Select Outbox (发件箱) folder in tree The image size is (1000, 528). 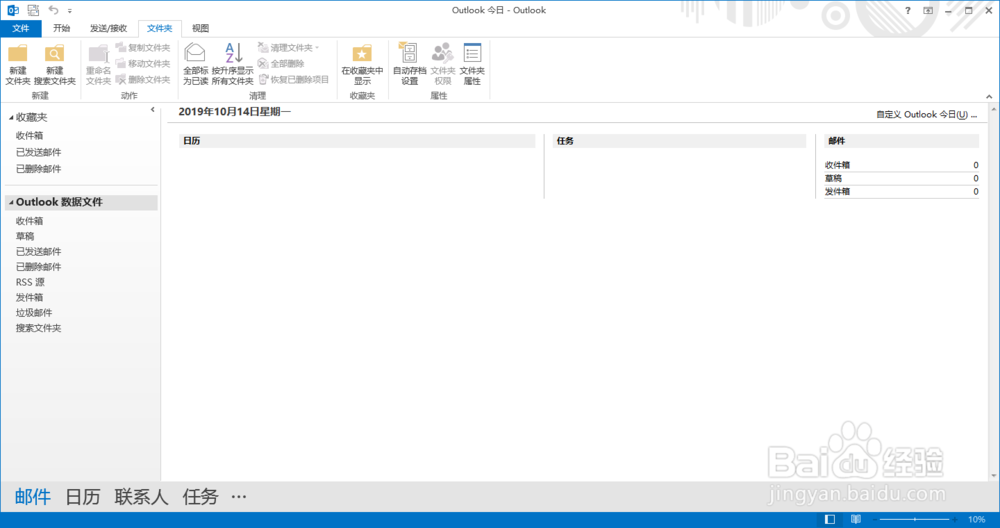tap(29, 298)
